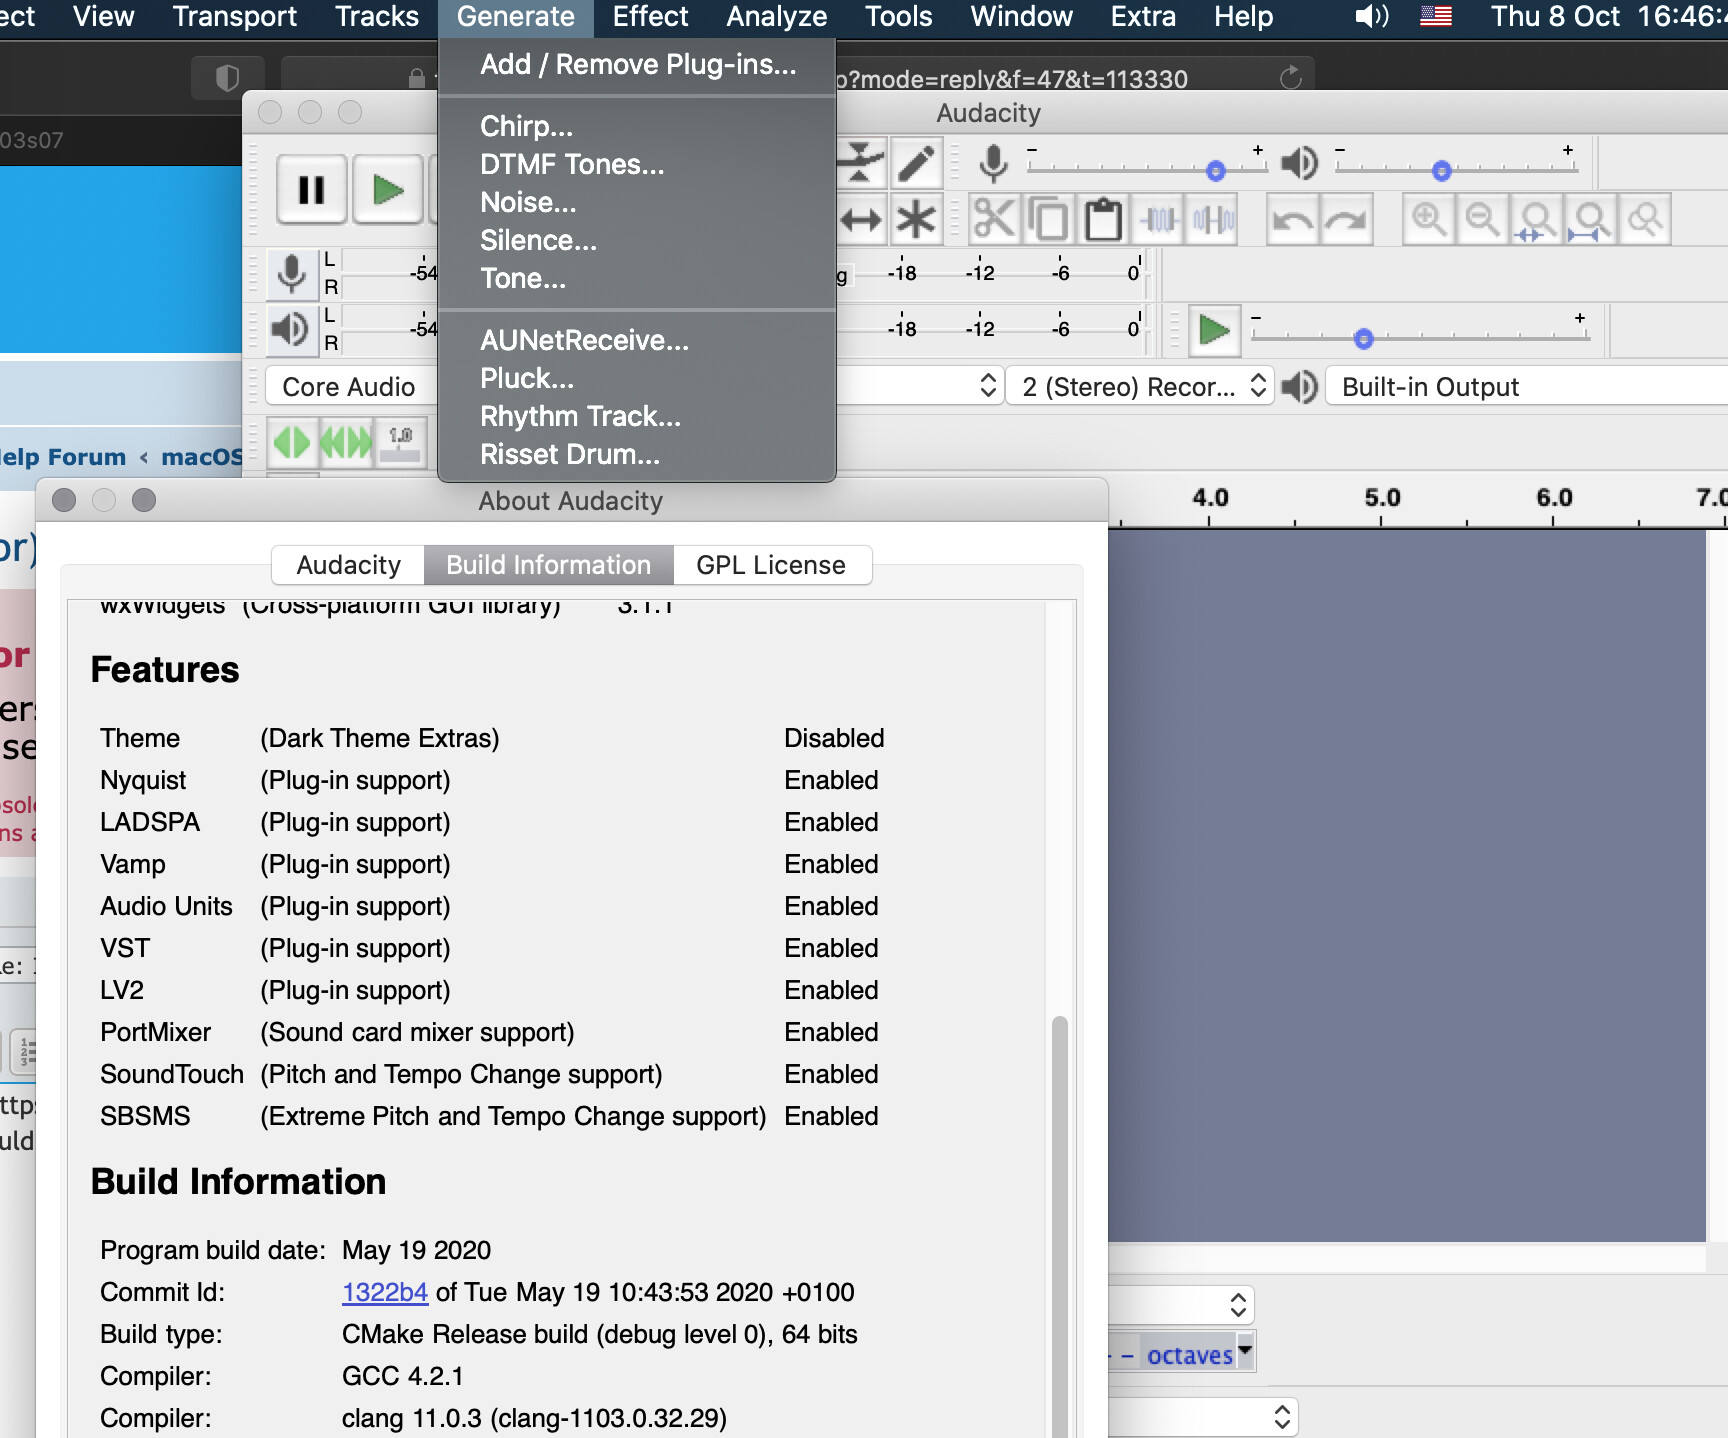Click Fit project to width icon
The height and width of the screenshot is (1438, 1728).
(1590, 219)
